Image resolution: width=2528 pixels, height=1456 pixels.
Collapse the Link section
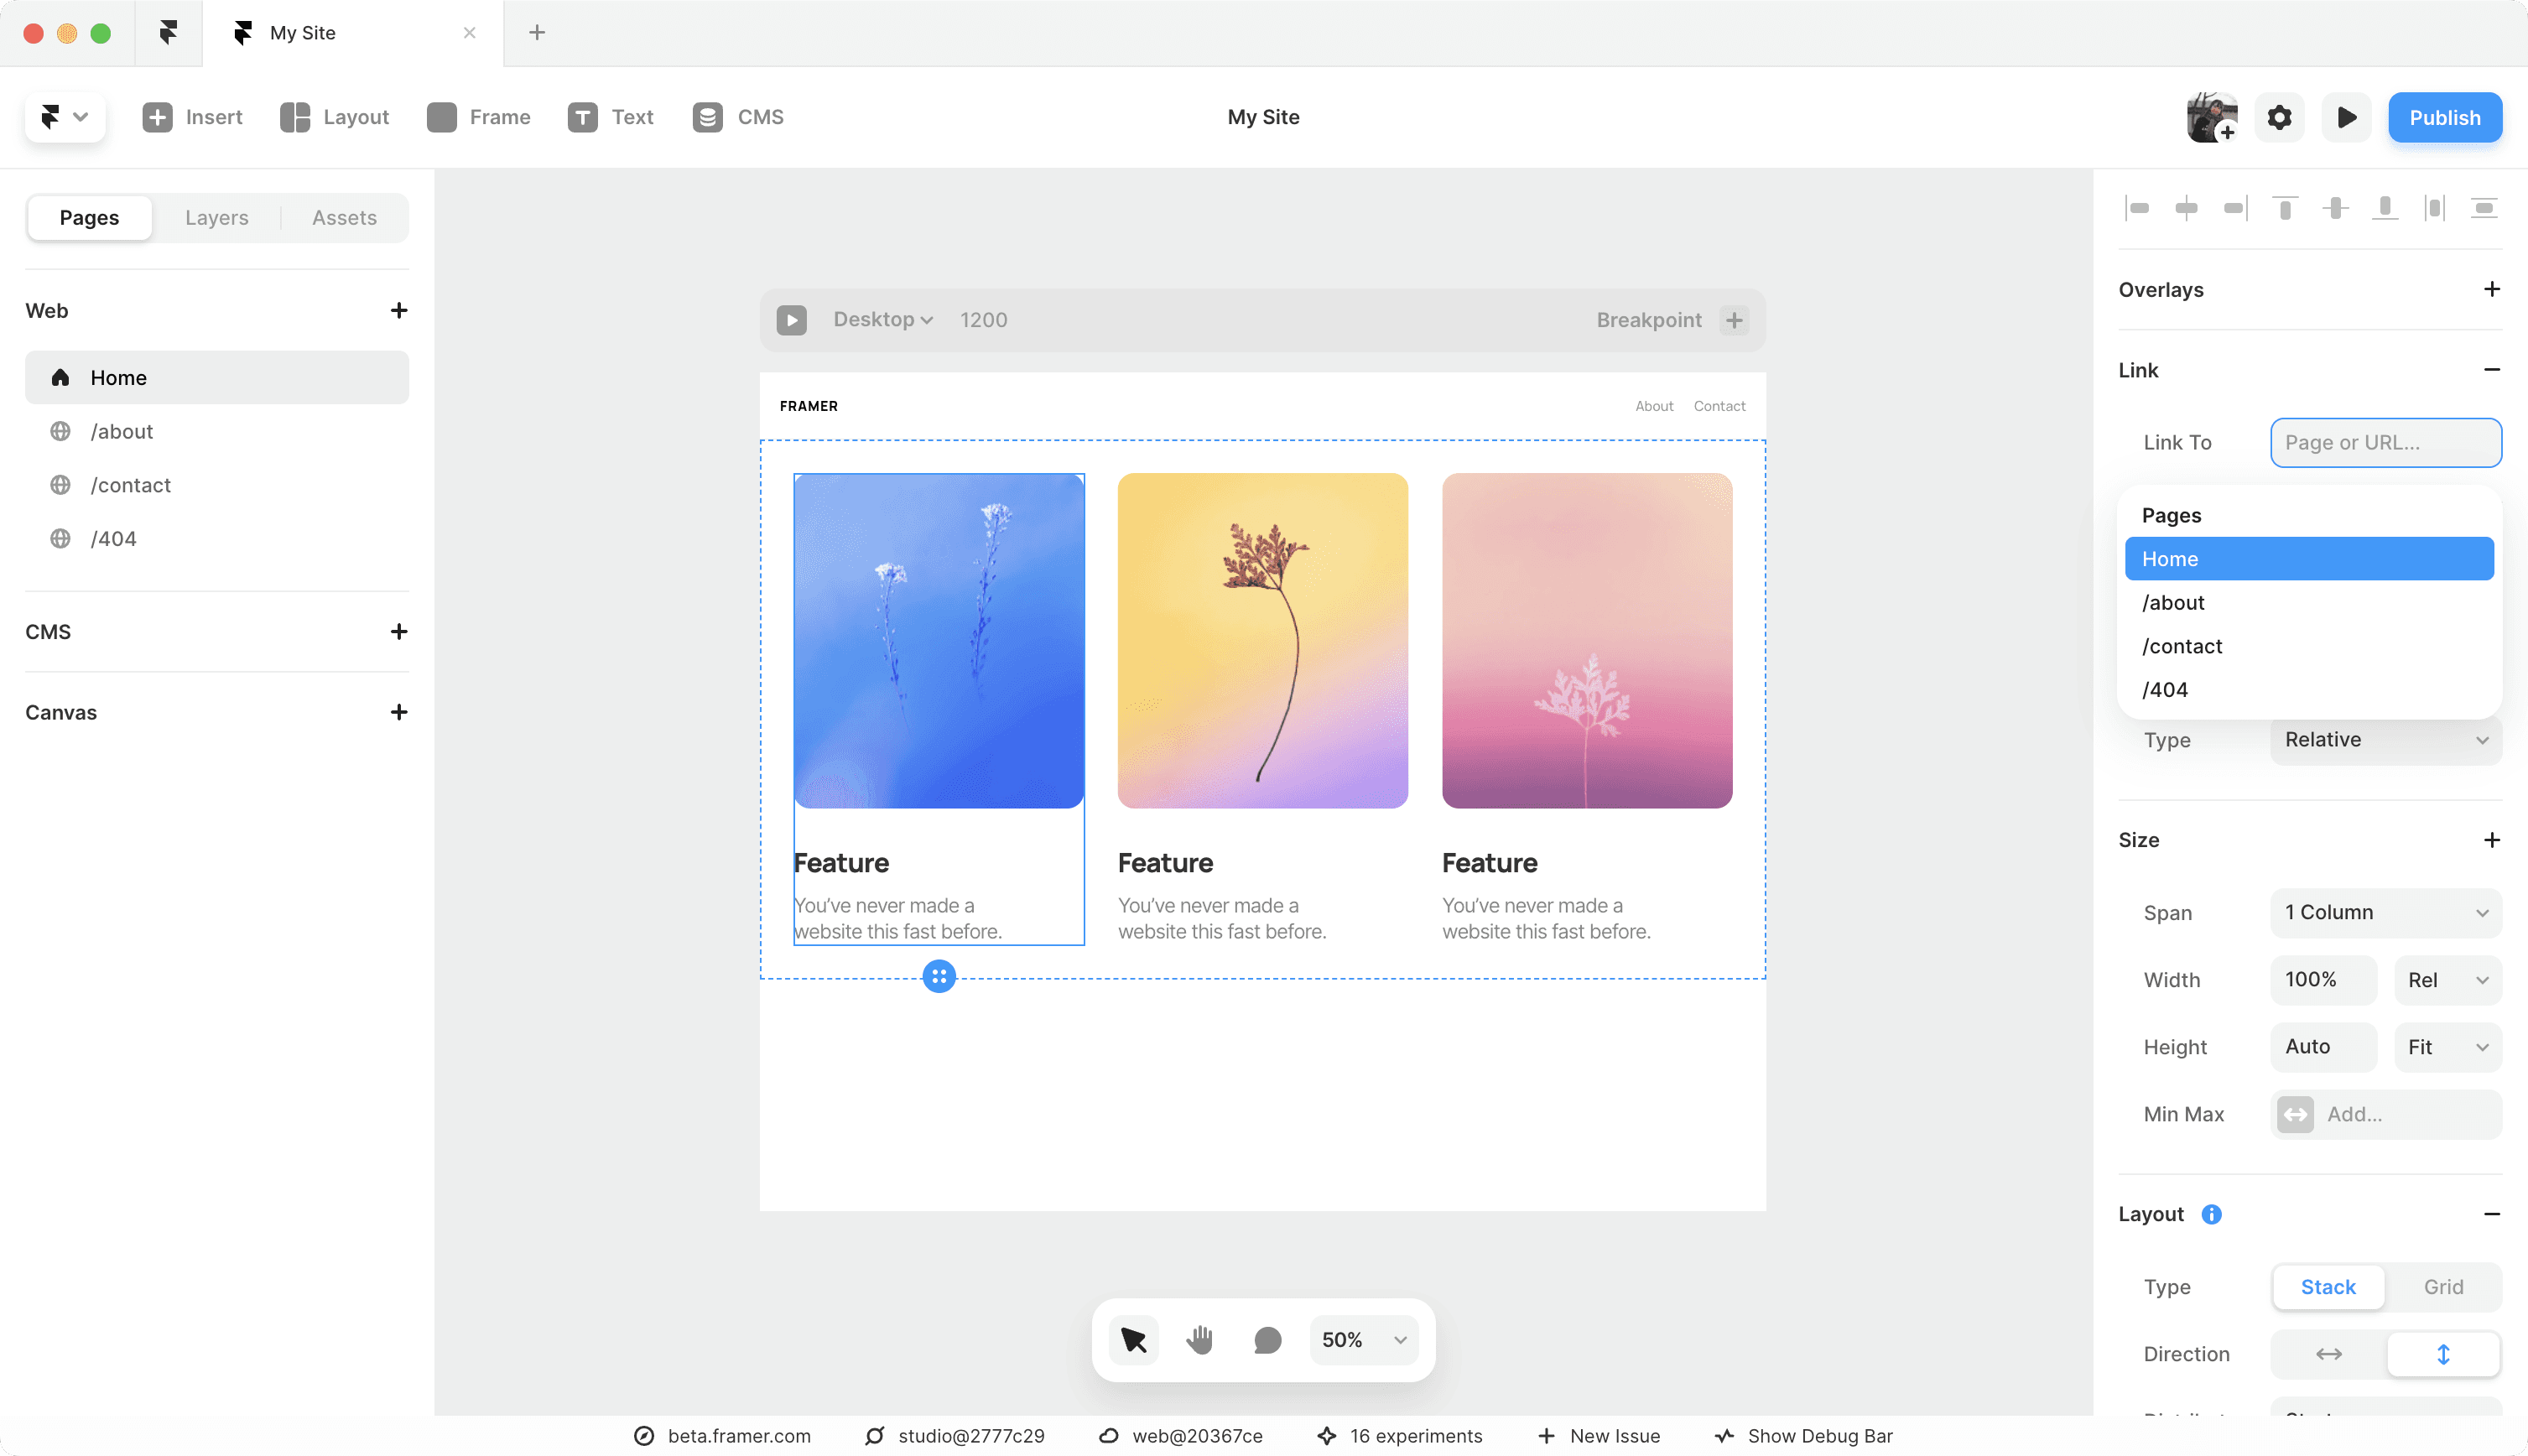tap(2491, 370)
